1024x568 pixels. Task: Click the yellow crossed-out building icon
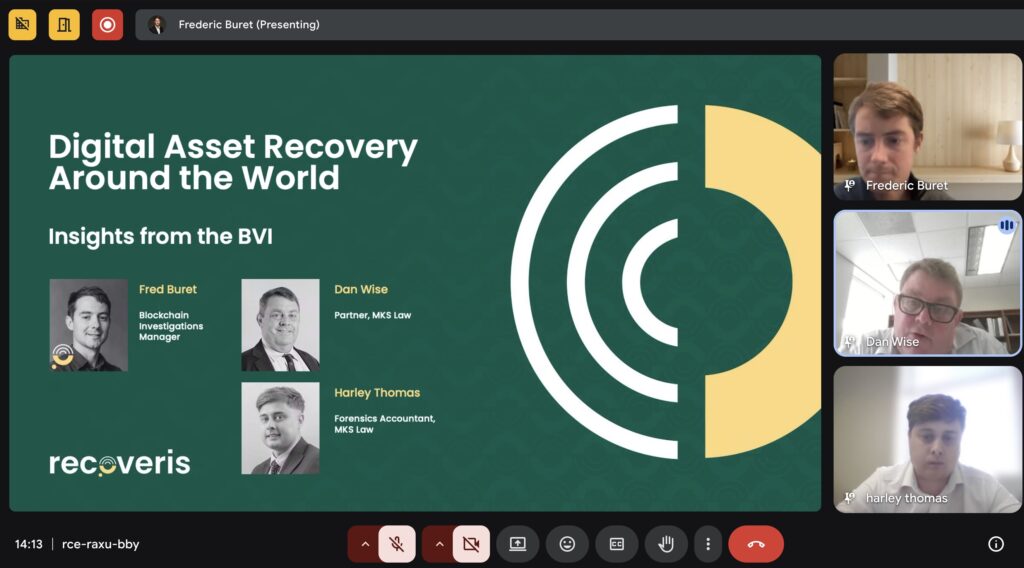pos(22,25)
